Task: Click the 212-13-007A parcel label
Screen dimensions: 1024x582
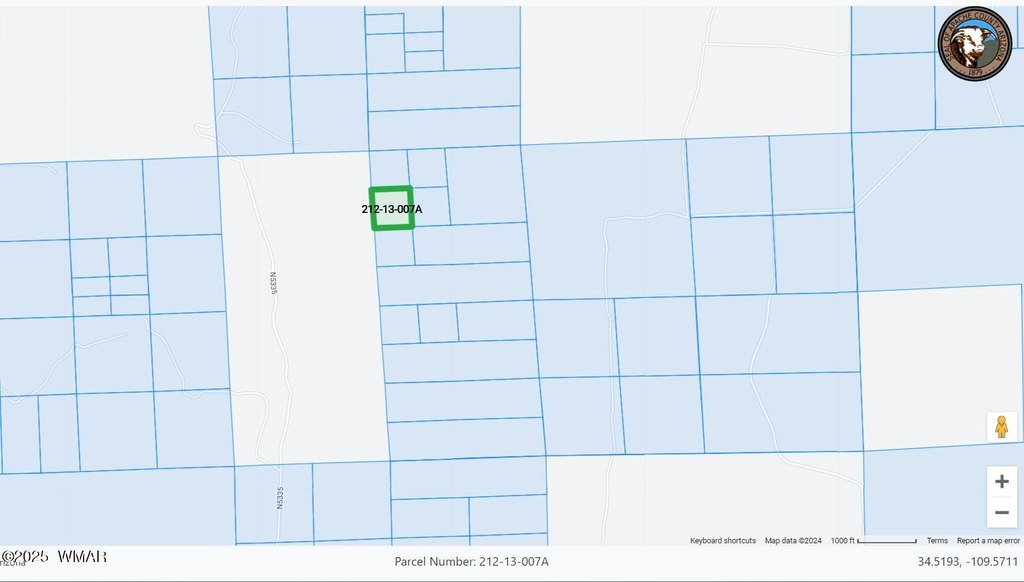Action: 392,209
